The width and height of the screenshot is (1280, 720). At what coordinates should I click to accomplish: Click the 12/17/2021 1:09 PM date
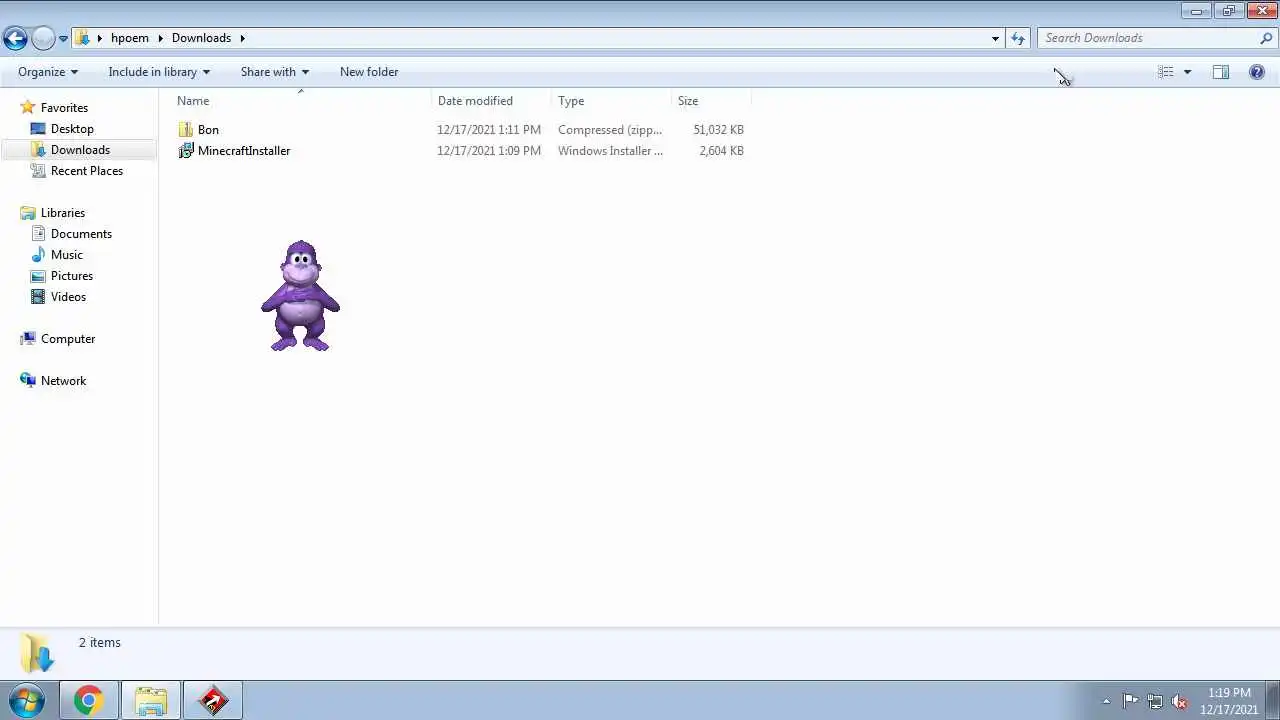pyautogui.click(x=489, y=151)
